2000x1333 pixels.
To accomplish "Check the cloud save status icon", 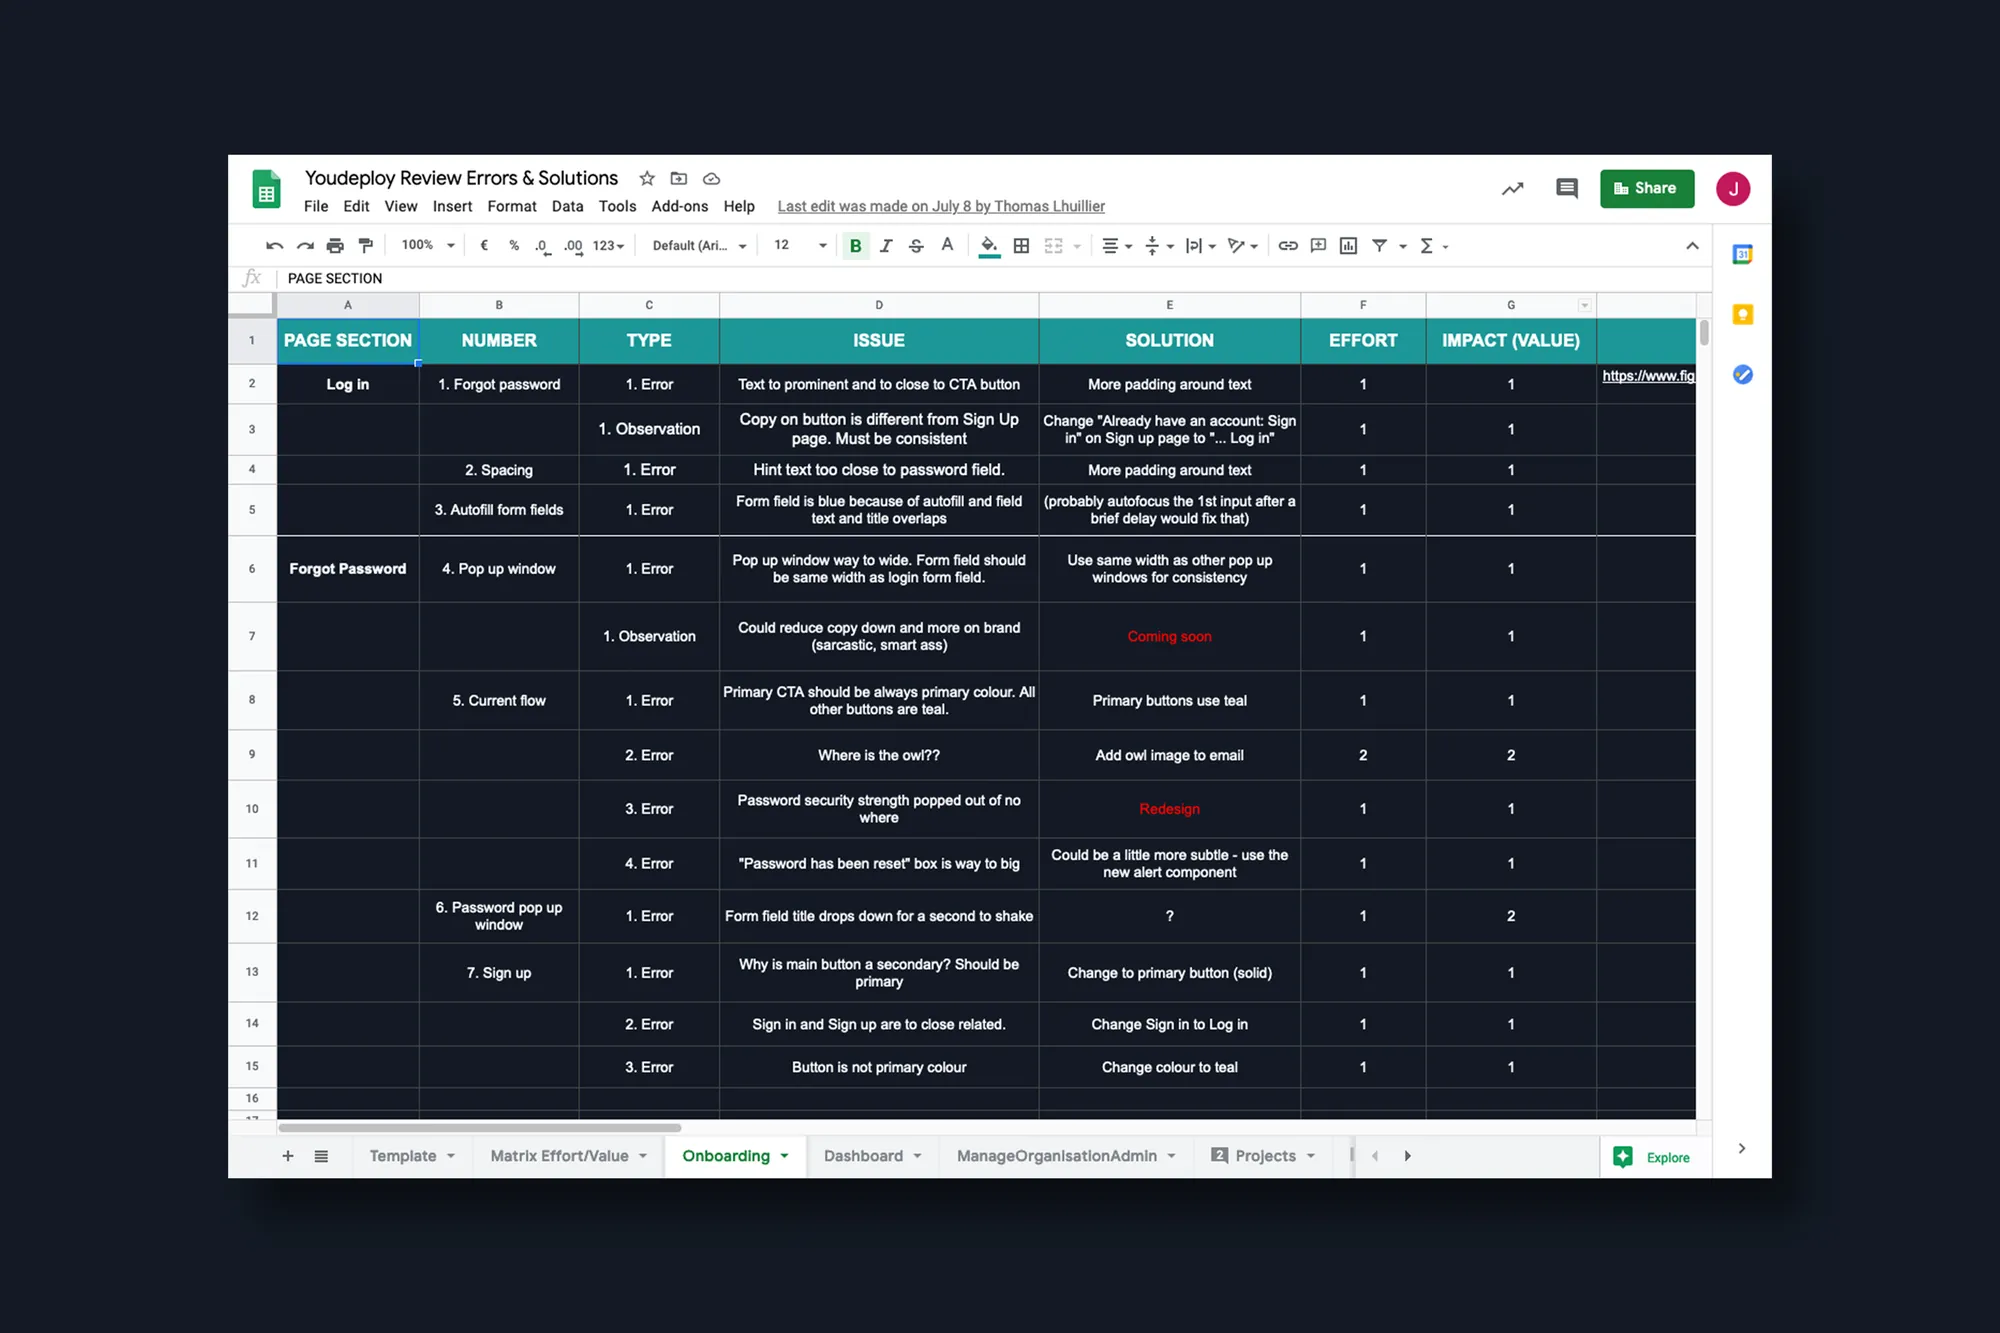I will click(711, 179).
